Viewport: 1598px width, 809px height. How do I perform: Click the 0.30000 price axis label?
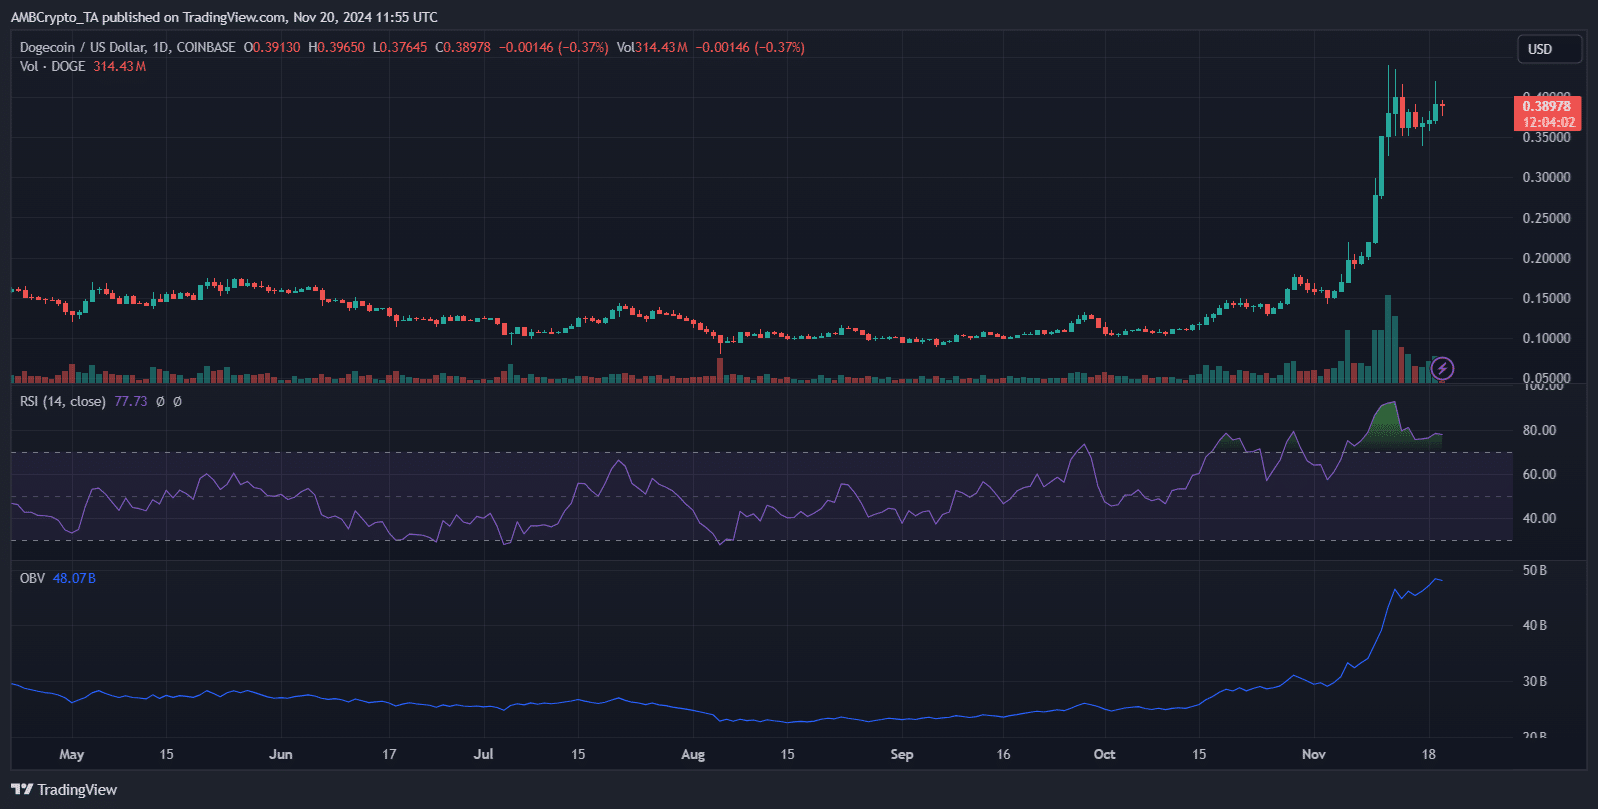coord(1546,177)
